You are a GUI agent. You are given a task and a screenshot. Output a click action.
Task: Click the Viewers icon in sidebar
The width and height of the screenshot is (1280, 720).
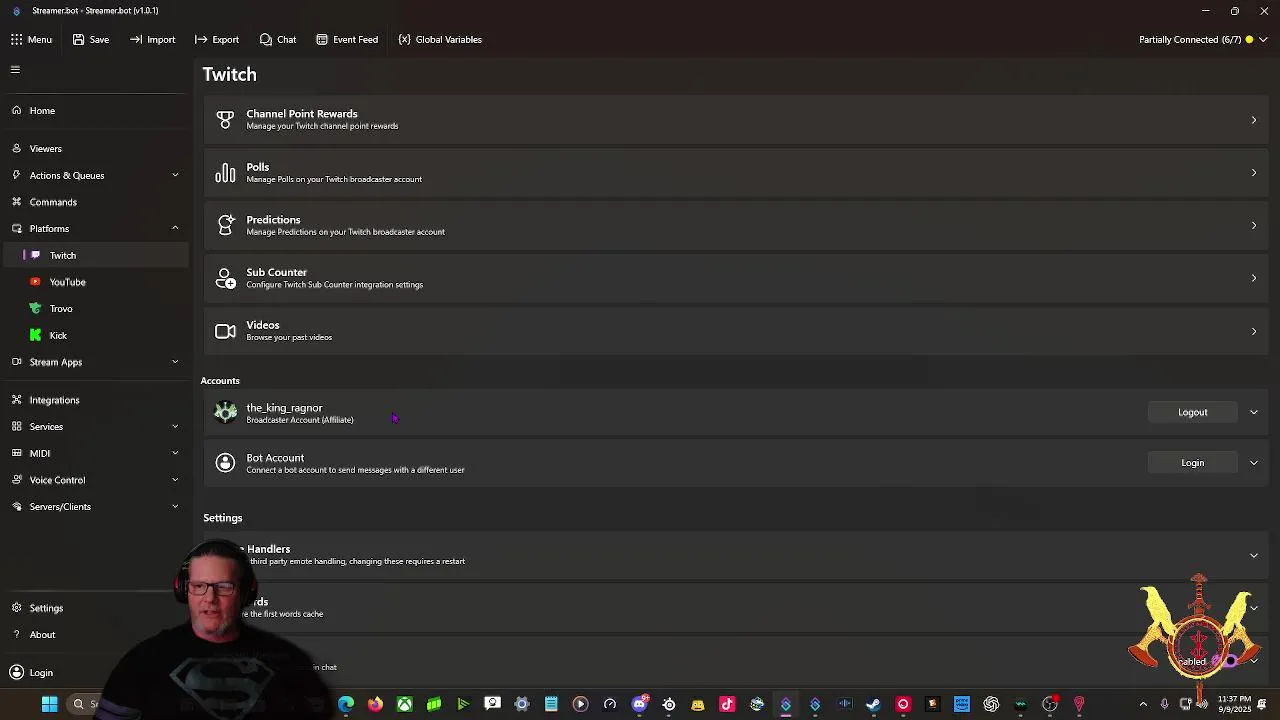click(16, 148)
